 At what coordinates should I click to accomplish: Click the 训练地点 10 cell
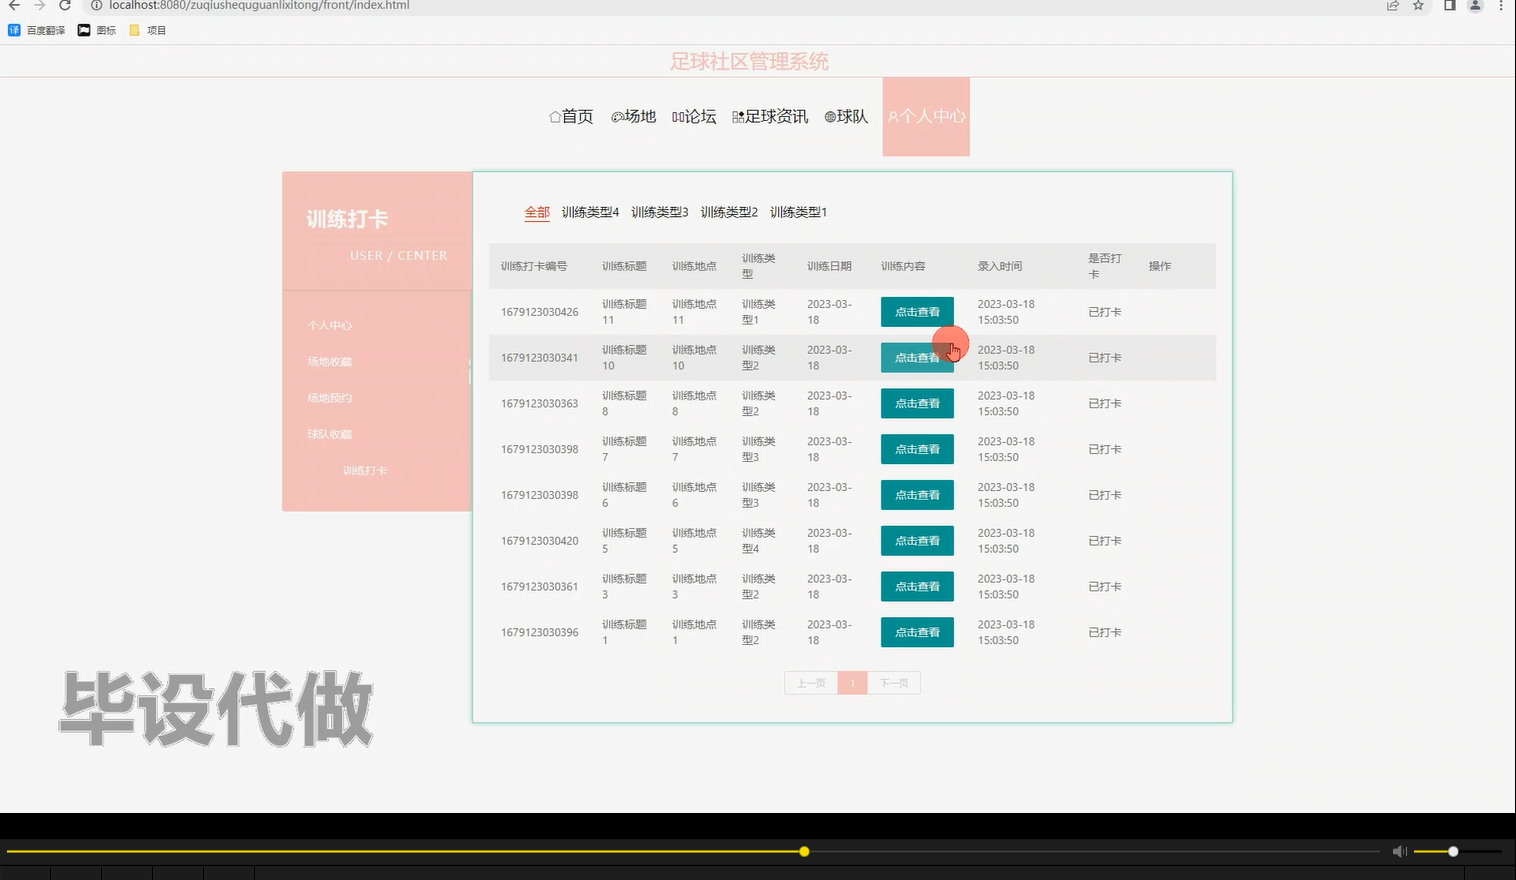point(694,357)
